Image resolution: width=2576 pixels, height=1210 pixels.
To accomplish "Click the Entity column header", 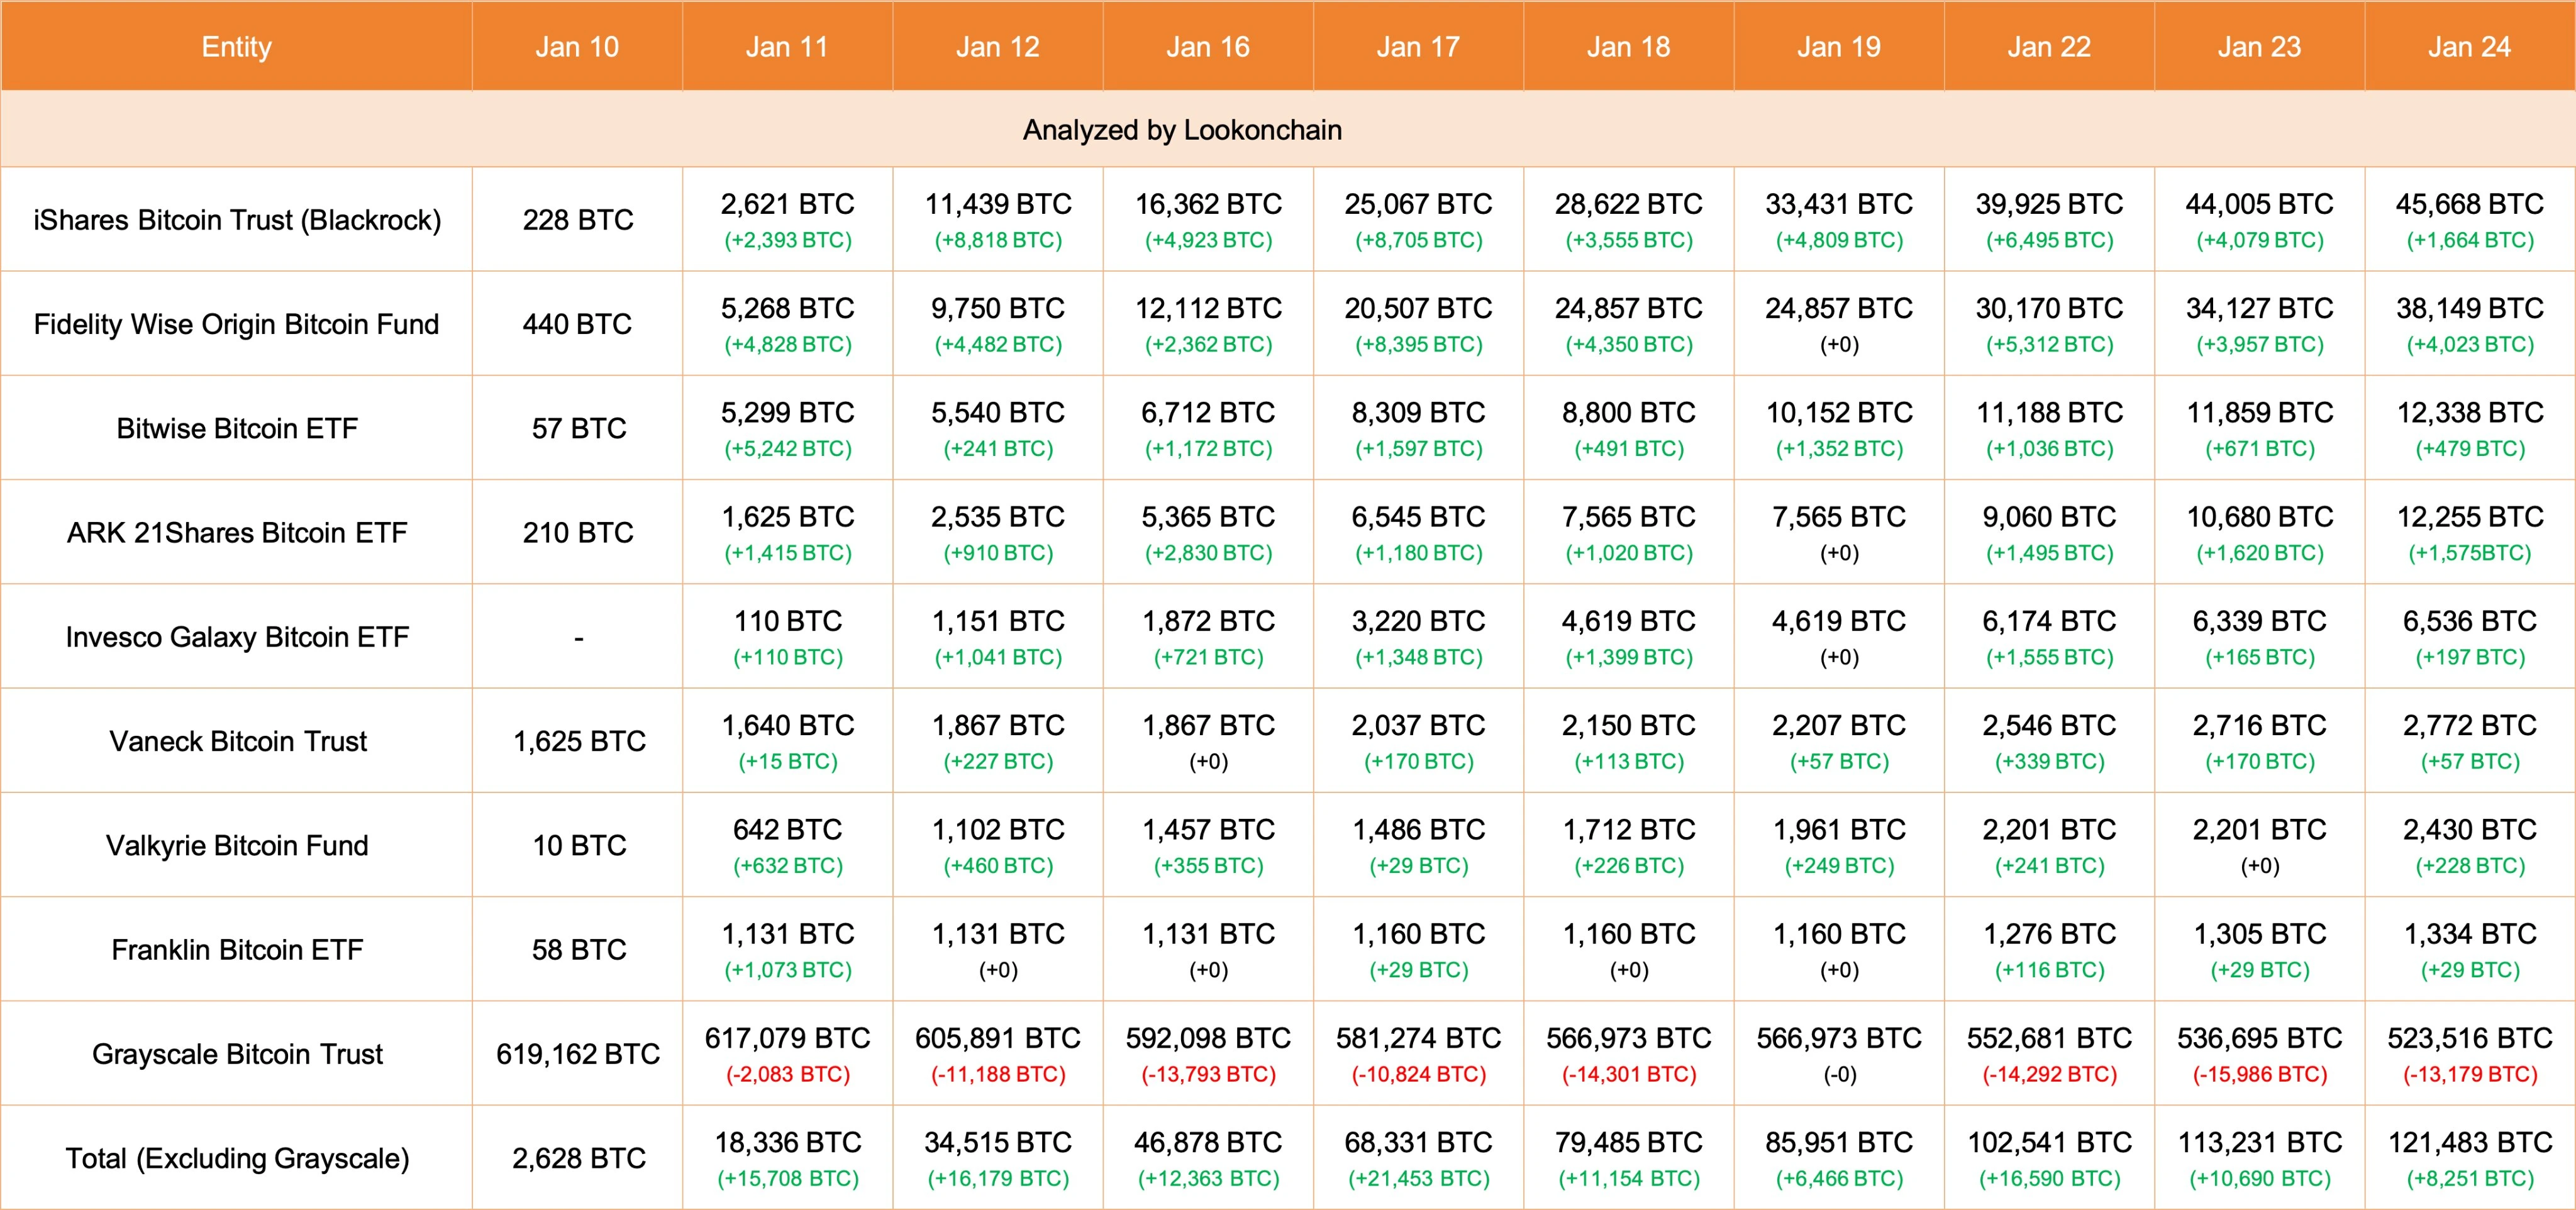I will tap(236, 47).
